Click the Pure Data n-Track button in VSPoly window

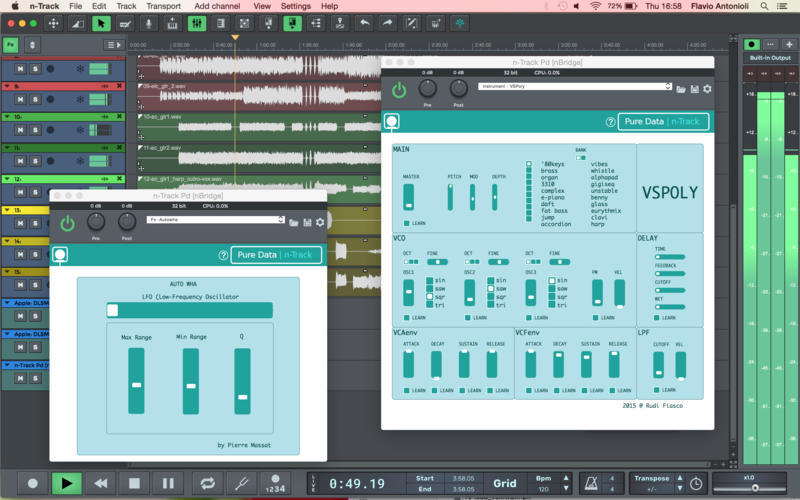(x=663, y=122)
